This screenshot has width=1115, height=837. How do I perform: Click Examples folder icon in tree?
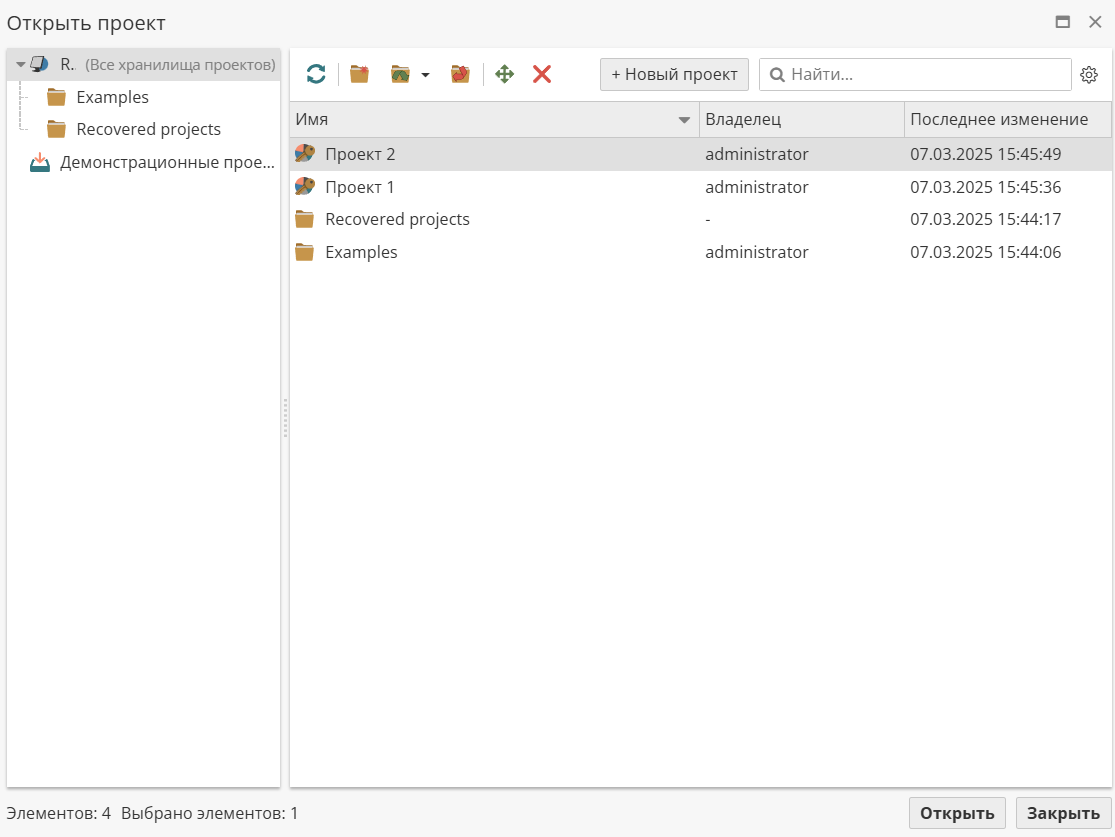pos(56,97)
